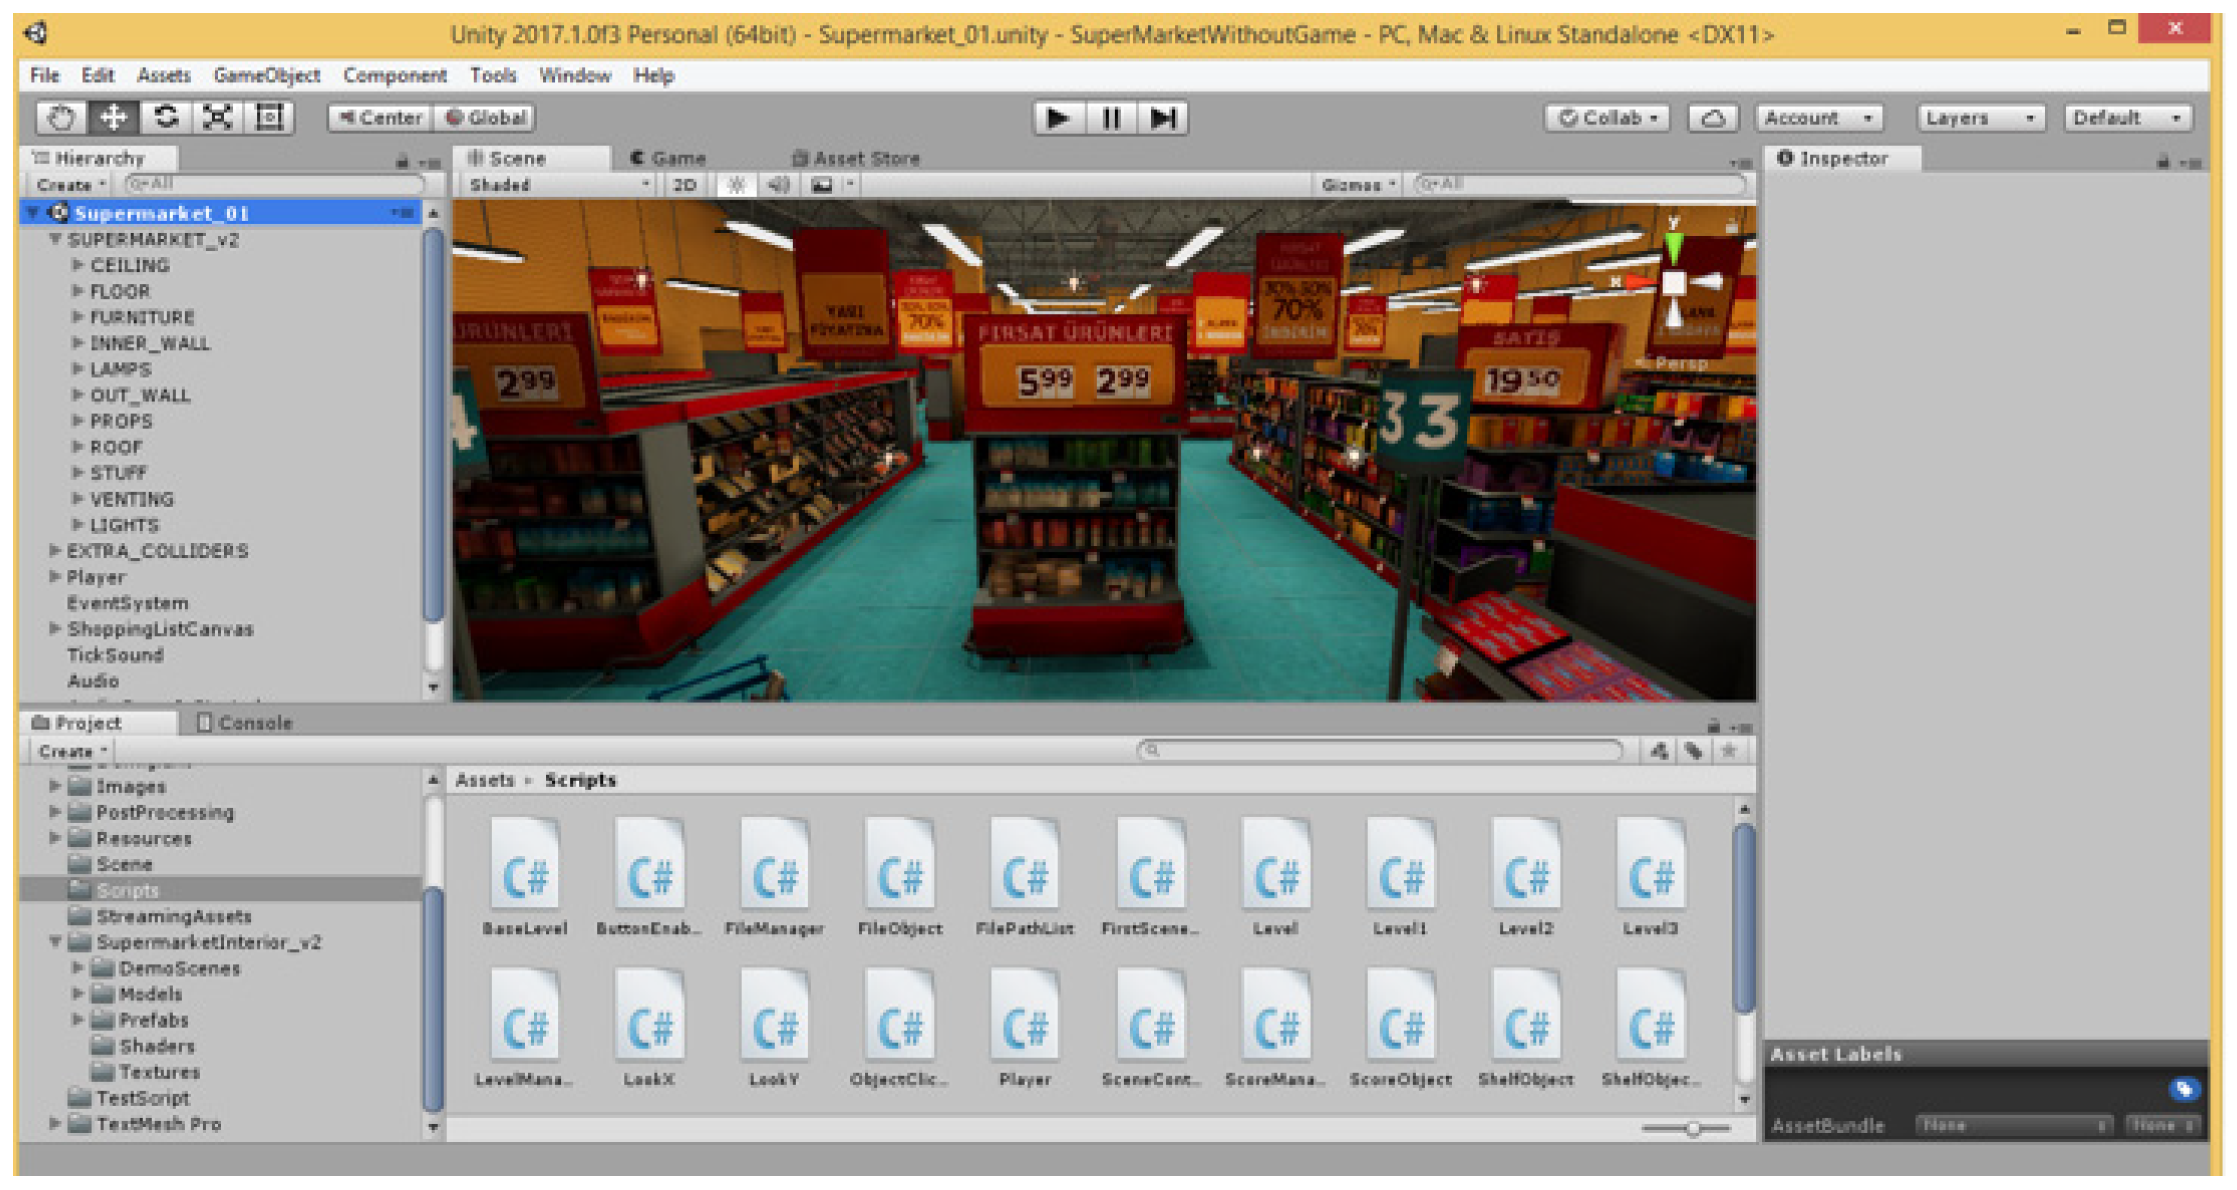The width and height of the screenshot is (2237, 1190).
Task: Adjust the project icon size slider
Action: pos(1692,1129)
